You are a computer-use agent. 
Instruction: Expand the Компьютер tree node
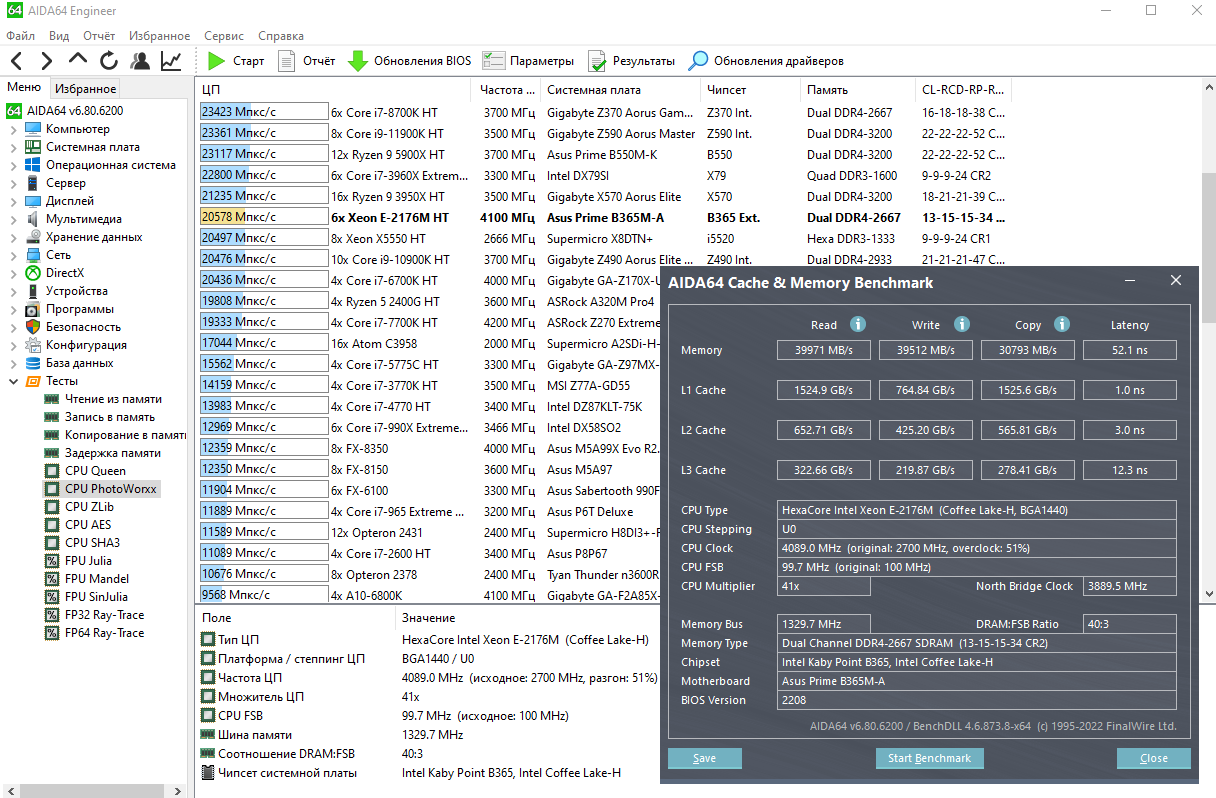coord(13,129)
